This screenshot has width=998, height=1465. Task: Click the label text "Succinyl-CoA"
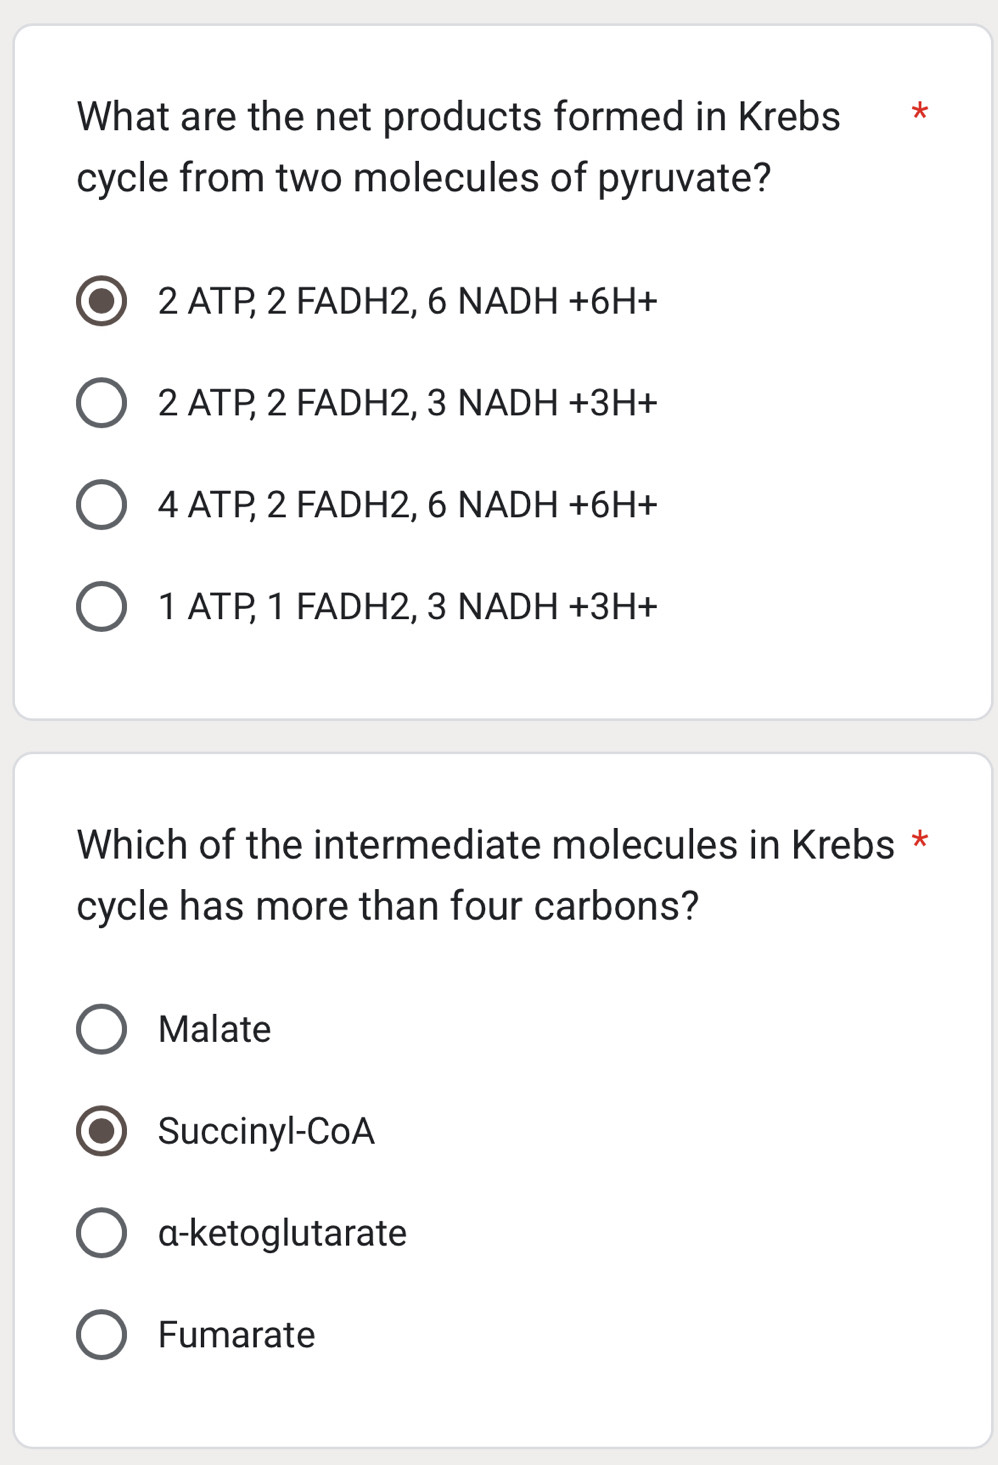266,1131
